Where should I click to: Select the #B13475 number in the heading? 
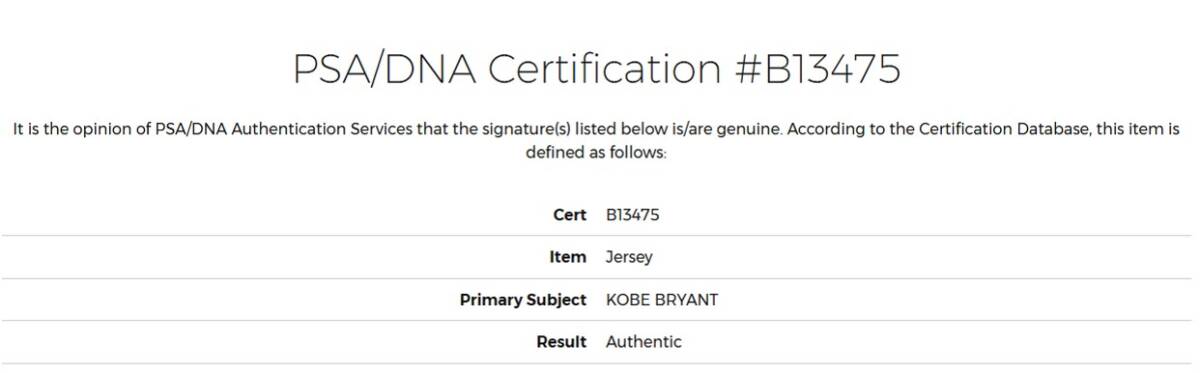817,67
